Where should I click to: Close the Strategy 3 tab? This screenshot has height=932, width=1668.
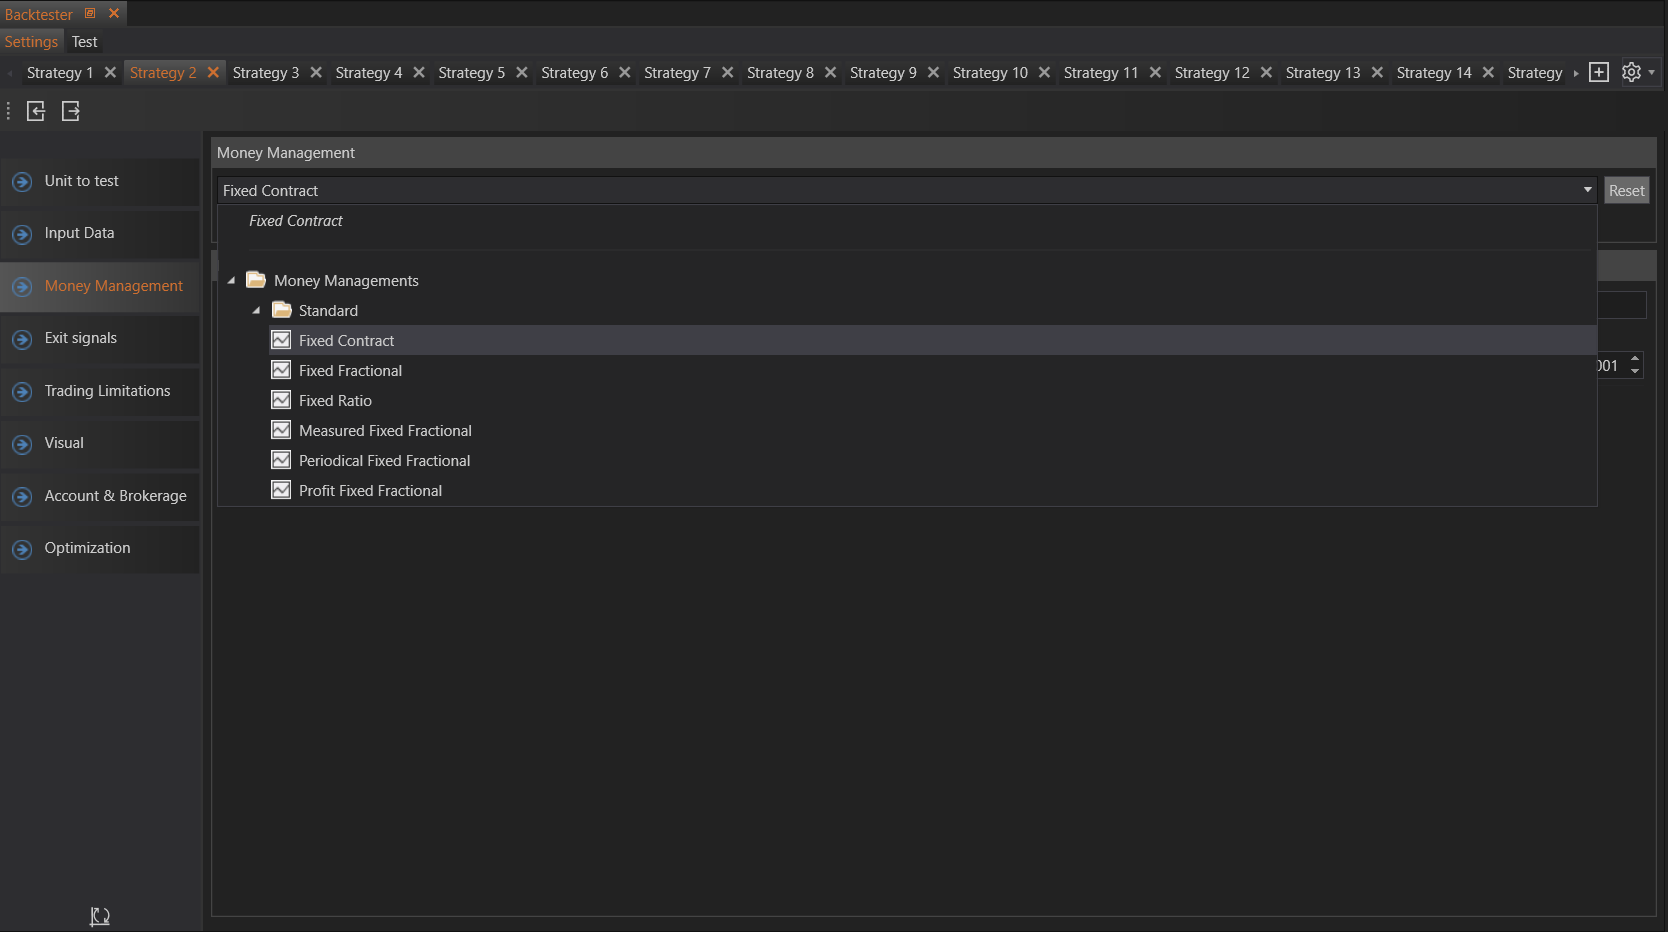point(316,73)
